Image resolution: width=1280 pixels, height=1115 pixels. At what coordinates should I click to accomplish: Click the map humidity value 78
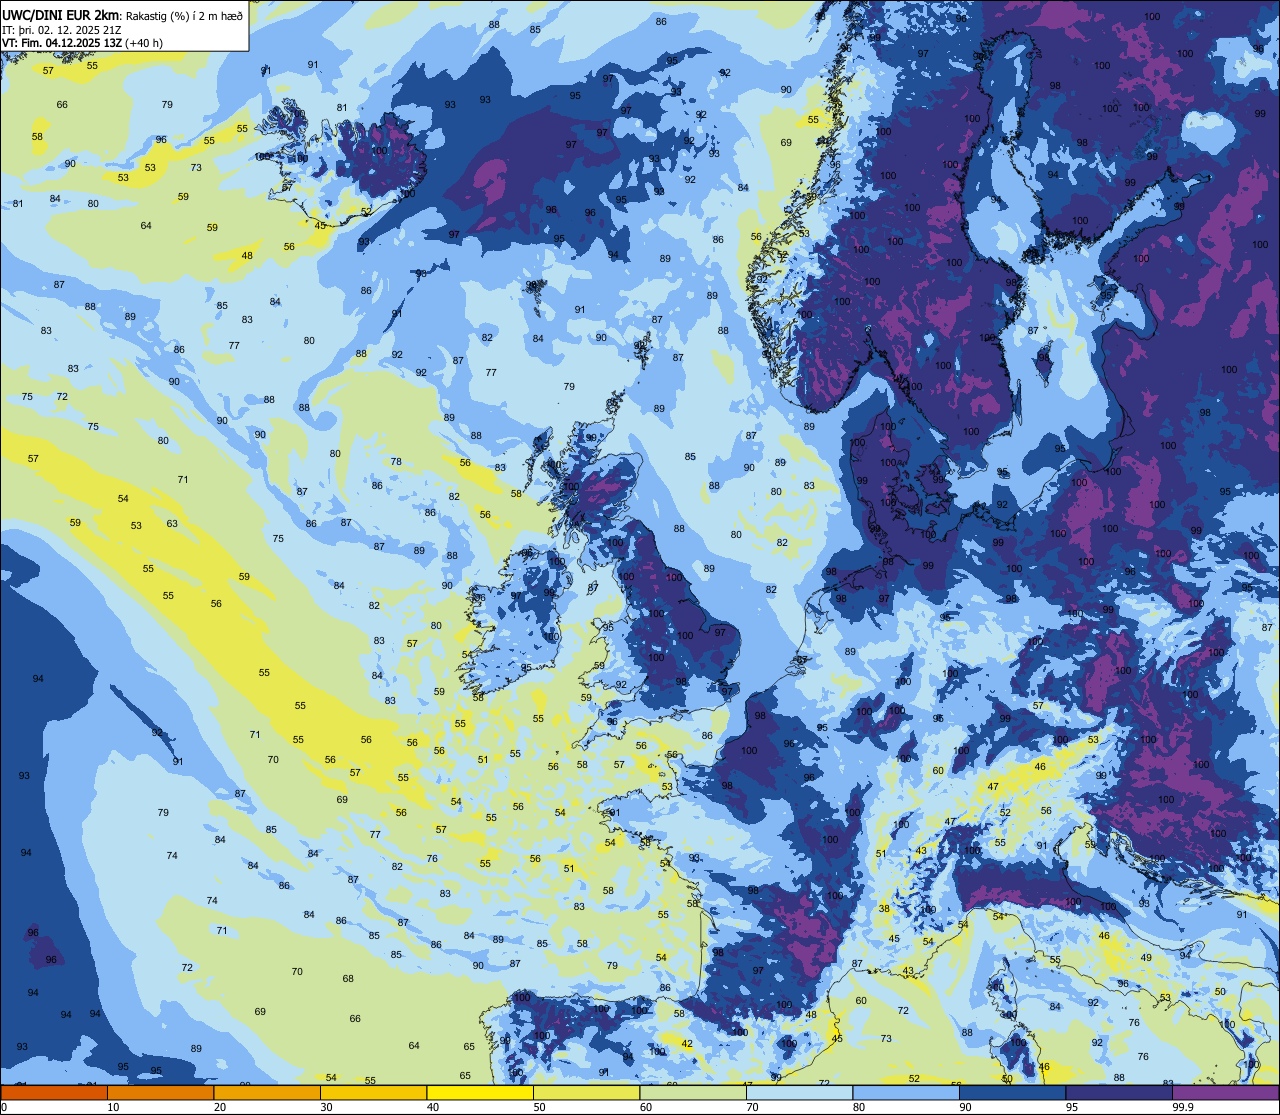click(396, 461)
